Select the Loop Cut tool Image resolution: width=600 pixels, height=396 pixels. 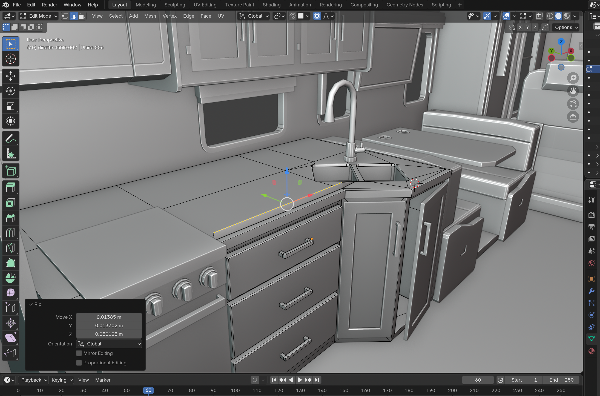click(10, 233)
